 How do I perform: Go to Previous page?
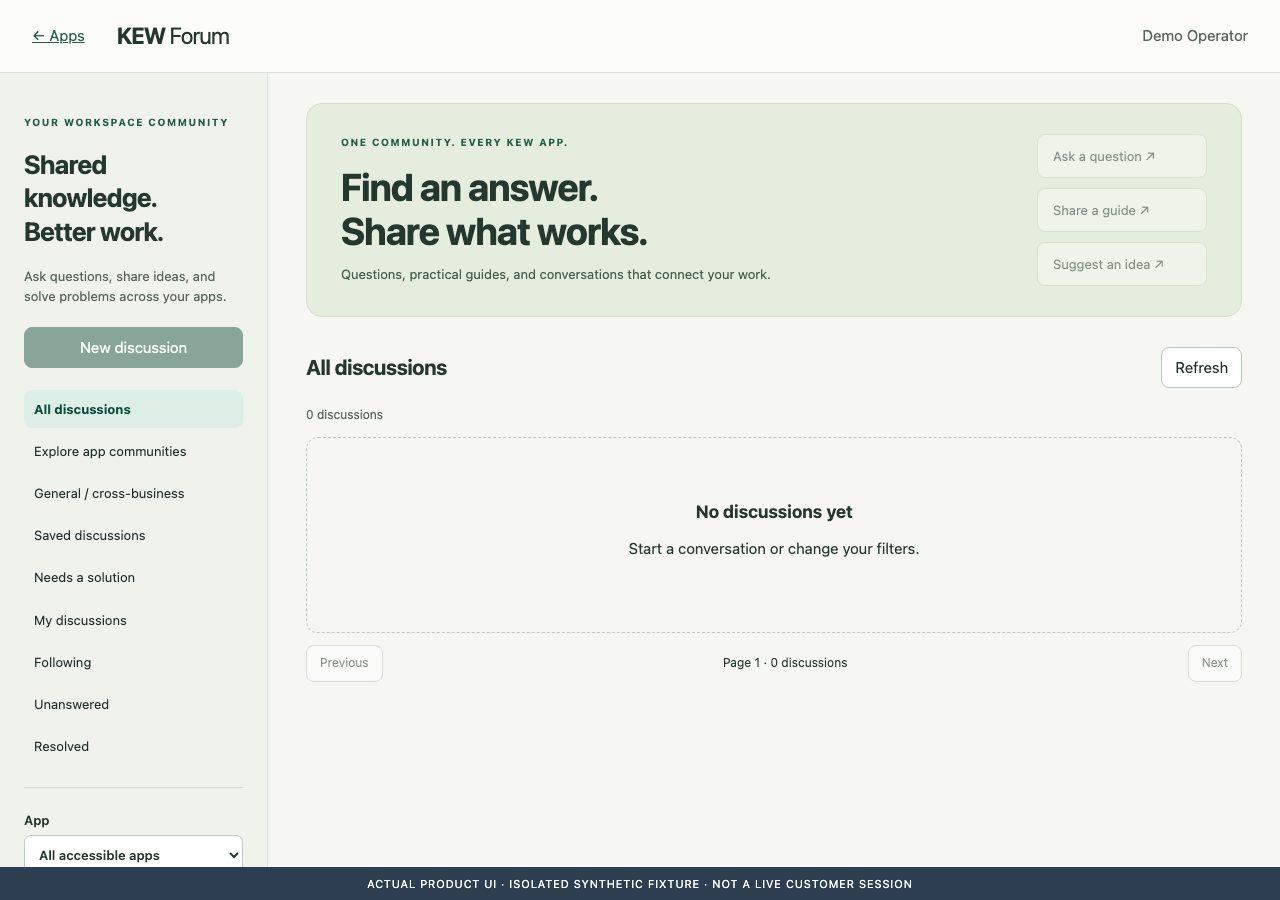[344, 663]
